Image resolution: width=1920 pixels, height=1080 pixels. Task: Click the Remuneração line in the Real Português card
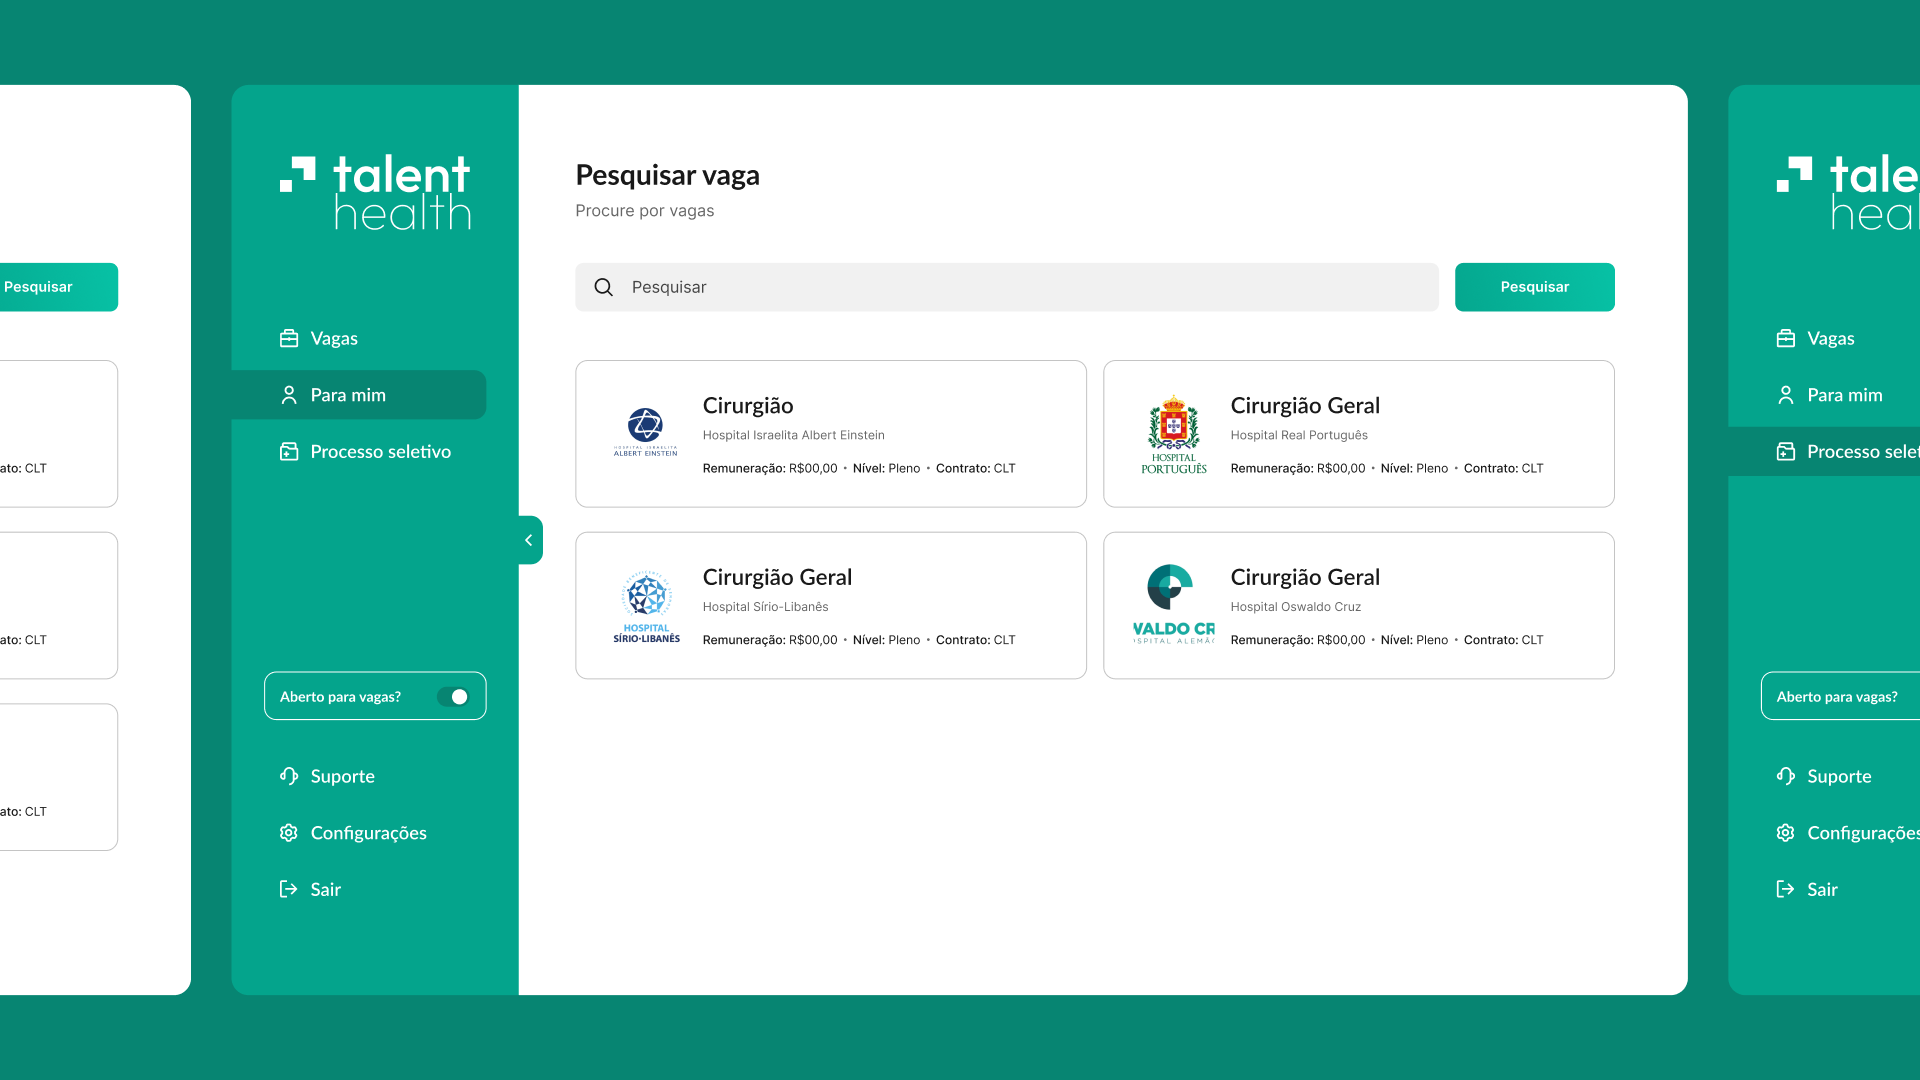pos(1386,468)
